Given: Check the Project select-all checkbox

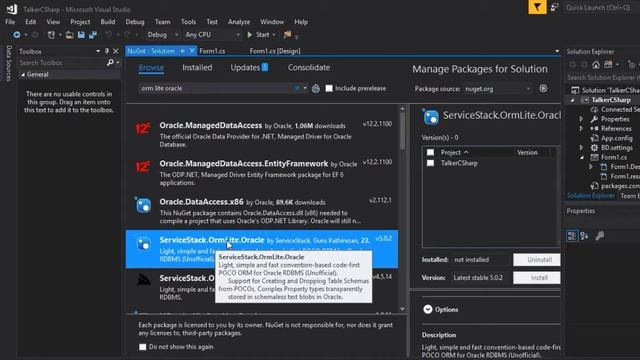Looking at the screenshot, I should pos(430,152).
